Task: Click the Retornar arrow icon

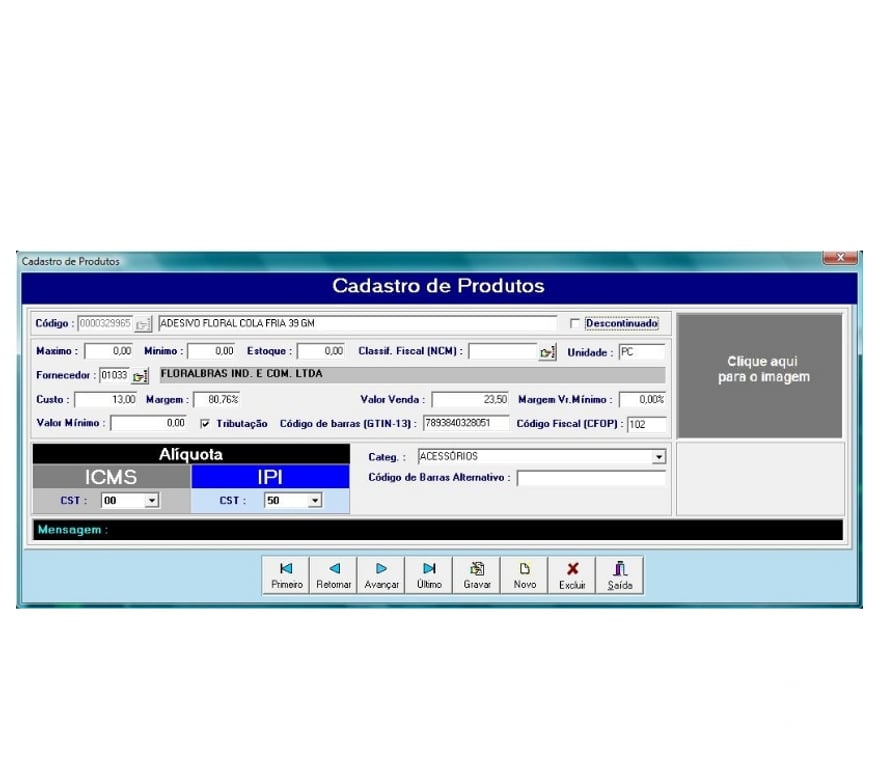Action: click(334, 570)
